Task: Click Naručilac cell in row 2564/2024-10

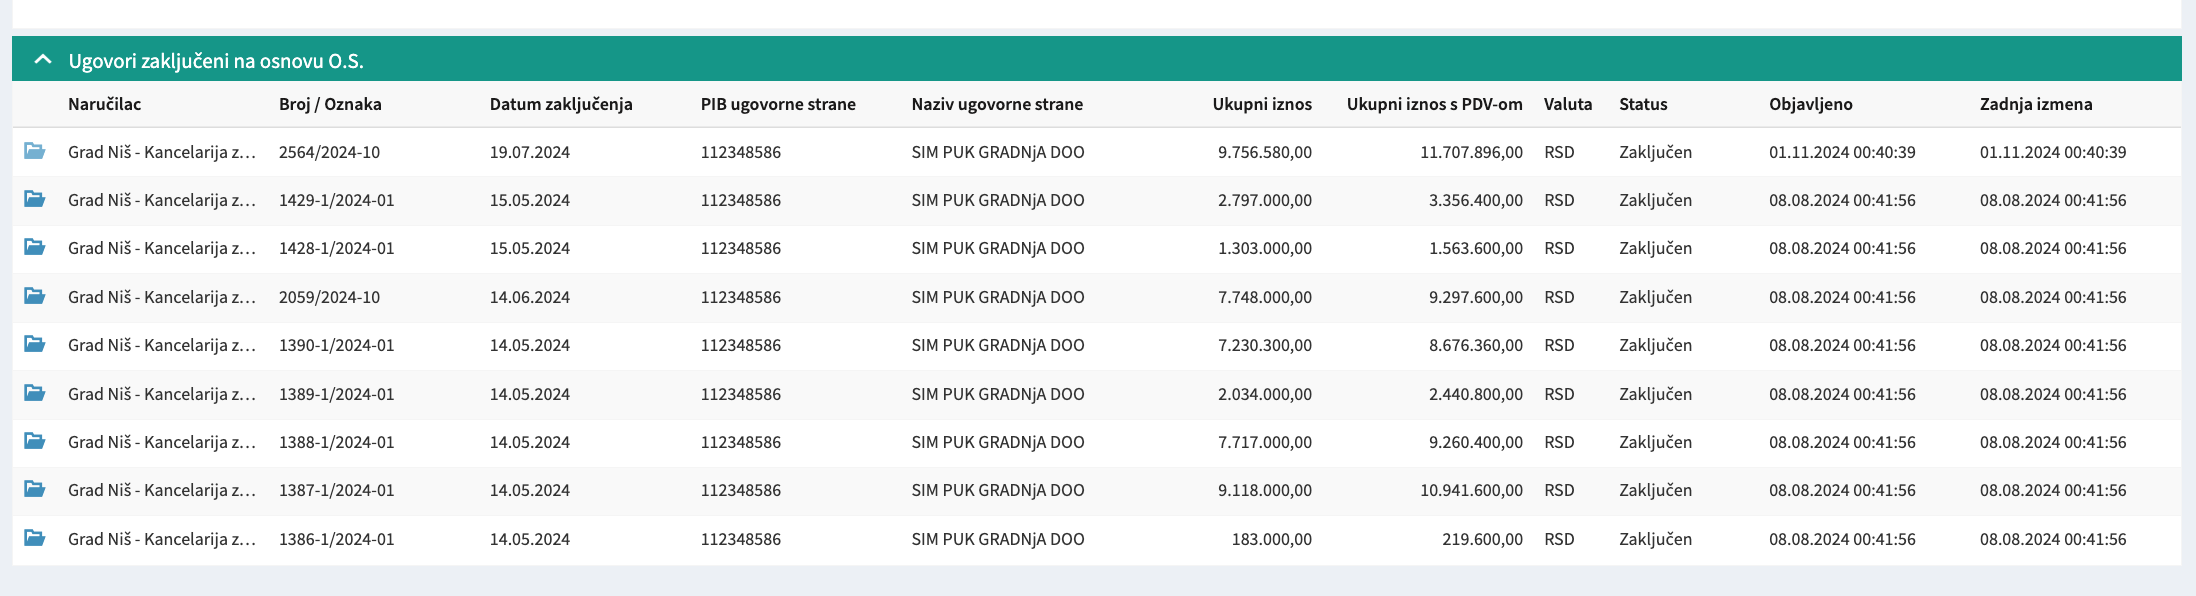Action: (x=162, y=152)
